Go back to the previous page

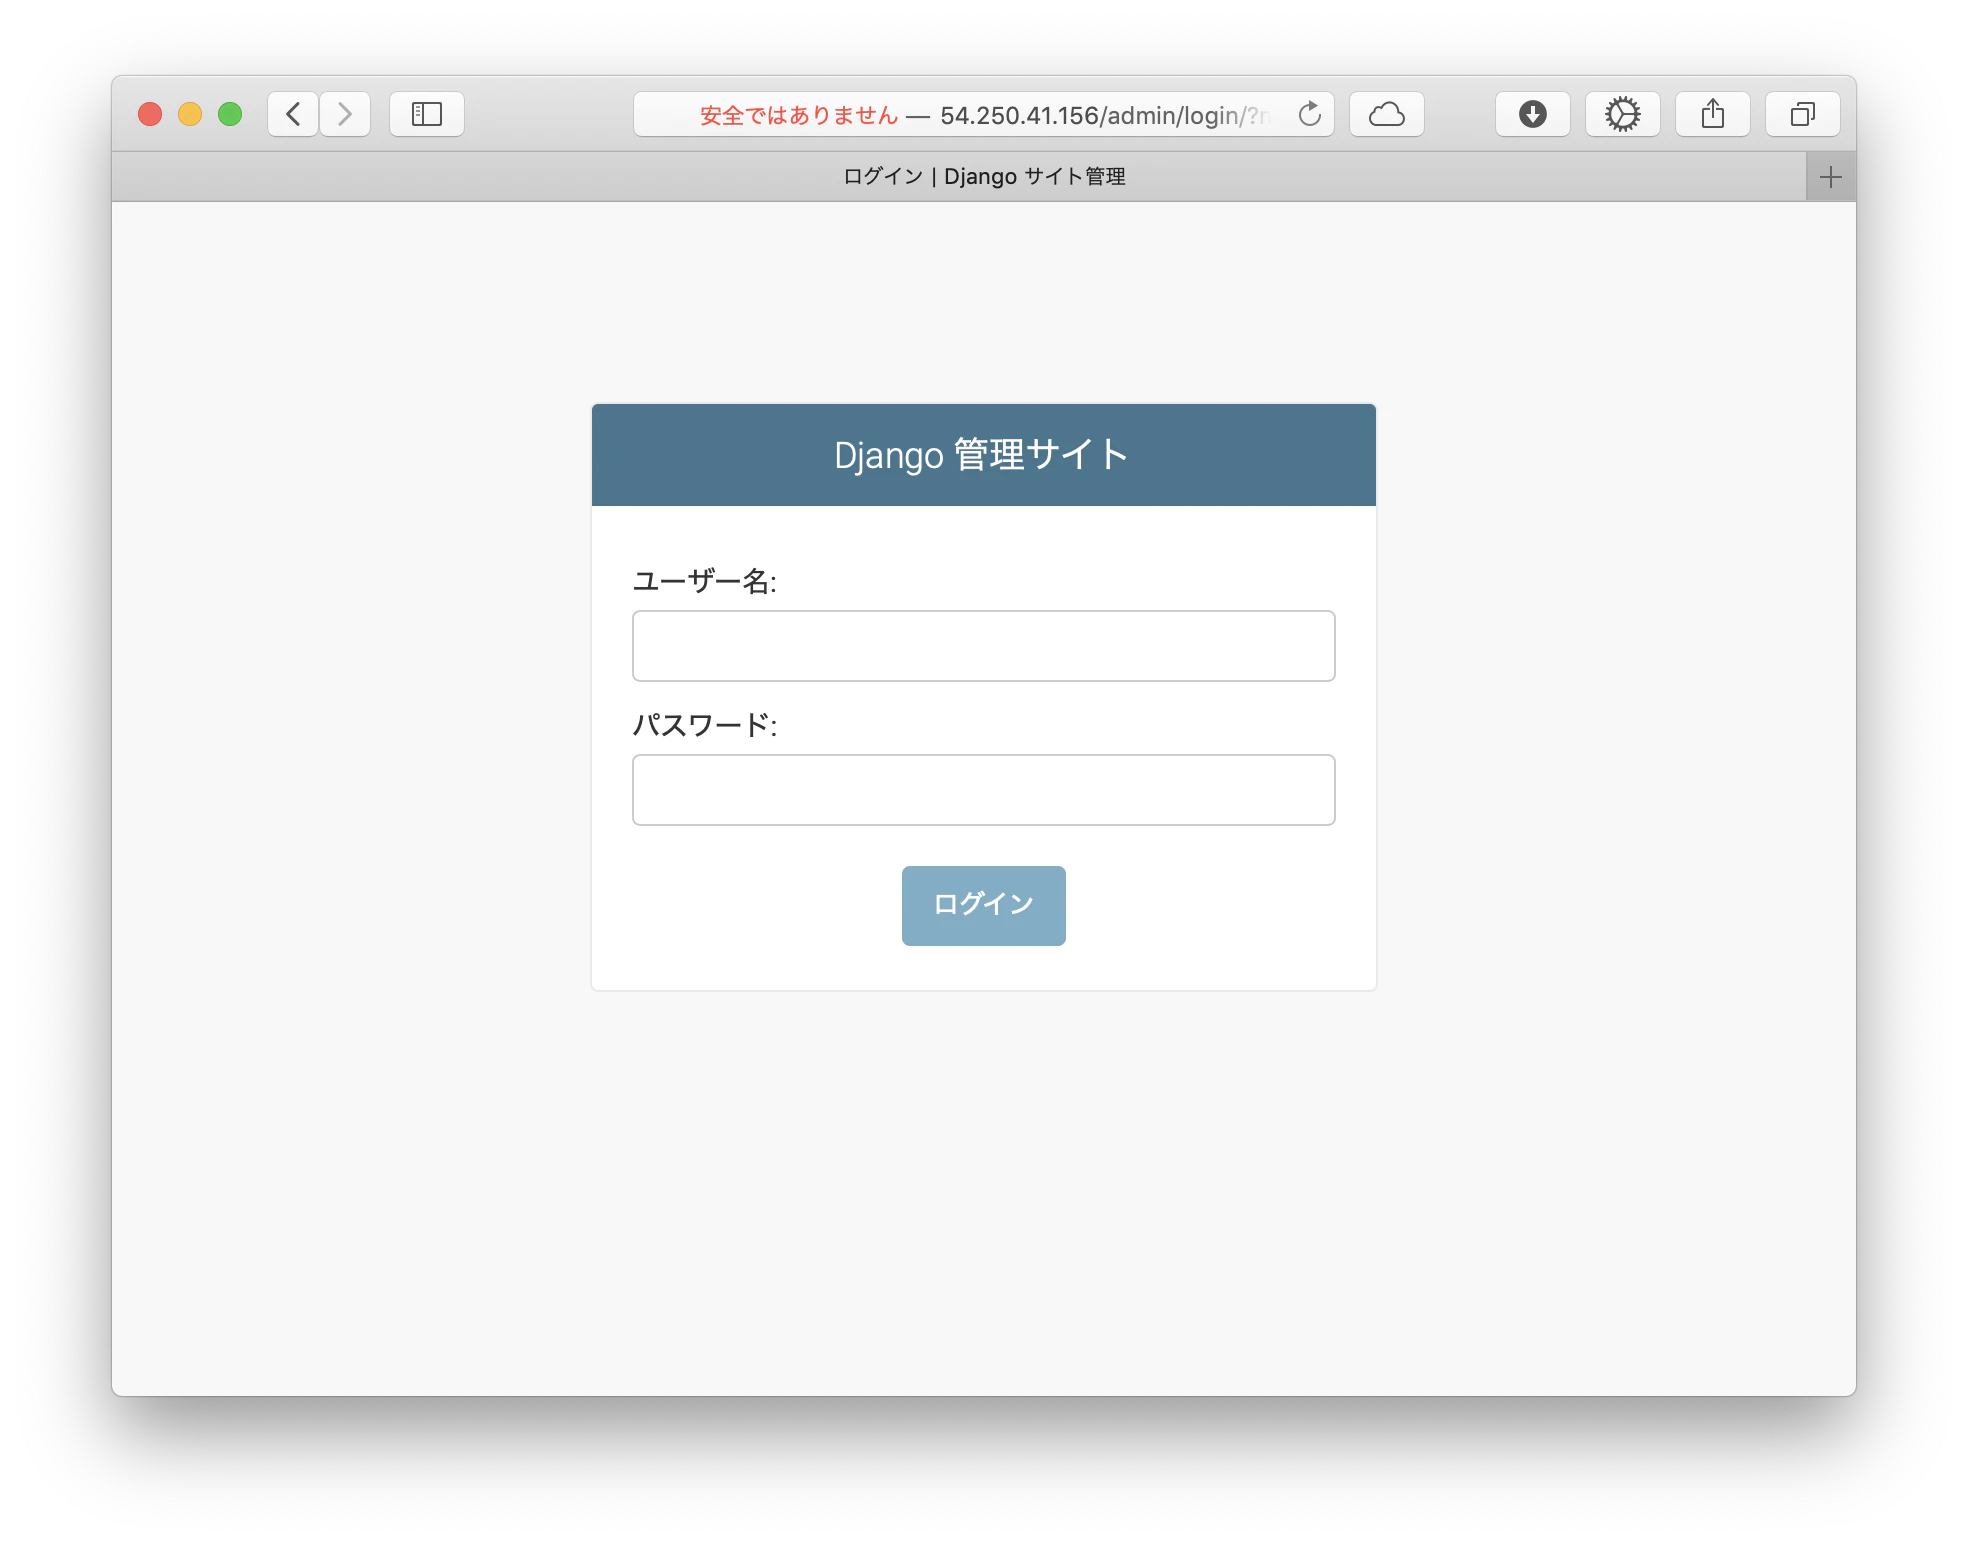293,114
